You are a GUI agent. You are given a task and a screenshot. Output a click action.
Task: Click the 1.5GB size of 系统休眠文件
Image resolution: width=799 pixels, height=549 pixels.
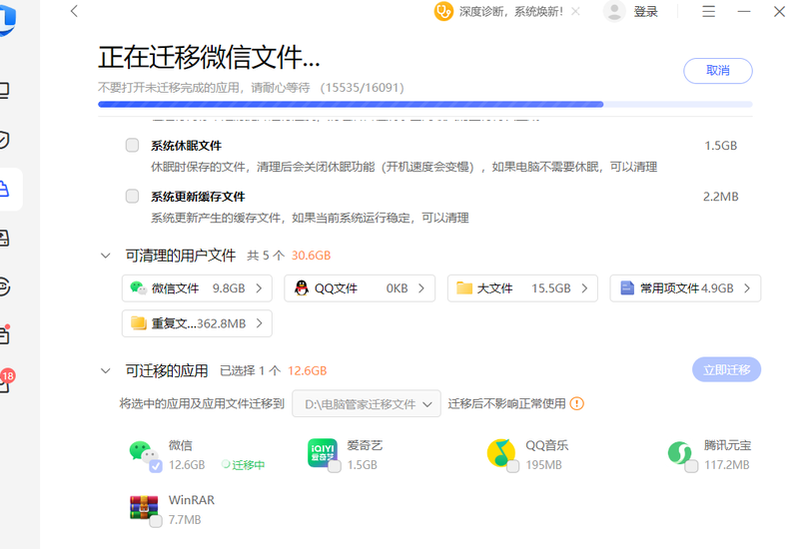point(721,146)
